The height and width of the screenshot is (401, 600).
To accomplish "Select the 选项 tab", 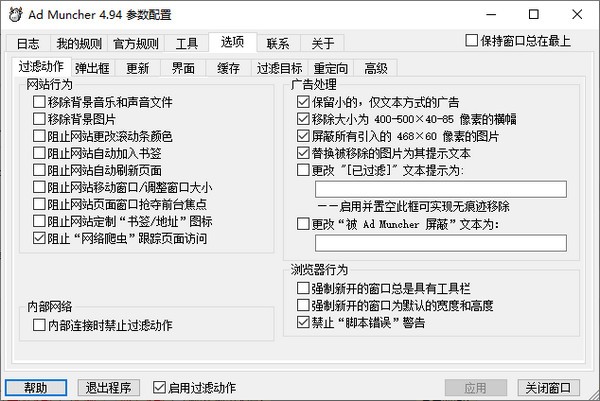I will tap(232, 42).
